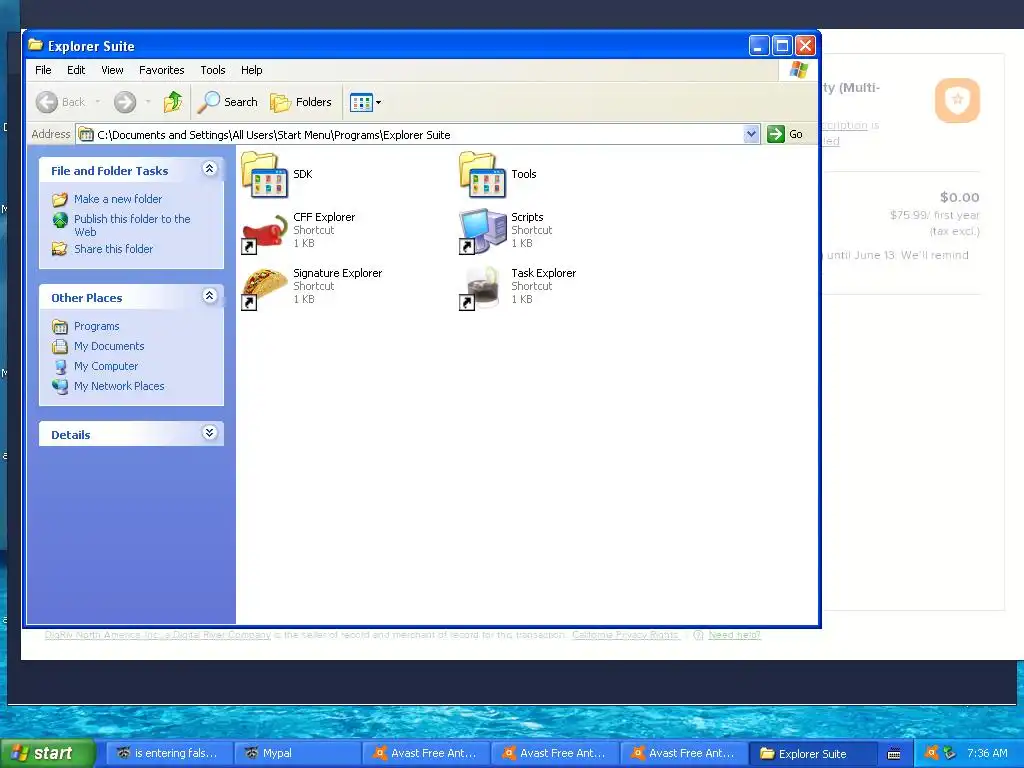Go up one folder level
Viewport: 1024px width, 768px height.
click(173, 102)
